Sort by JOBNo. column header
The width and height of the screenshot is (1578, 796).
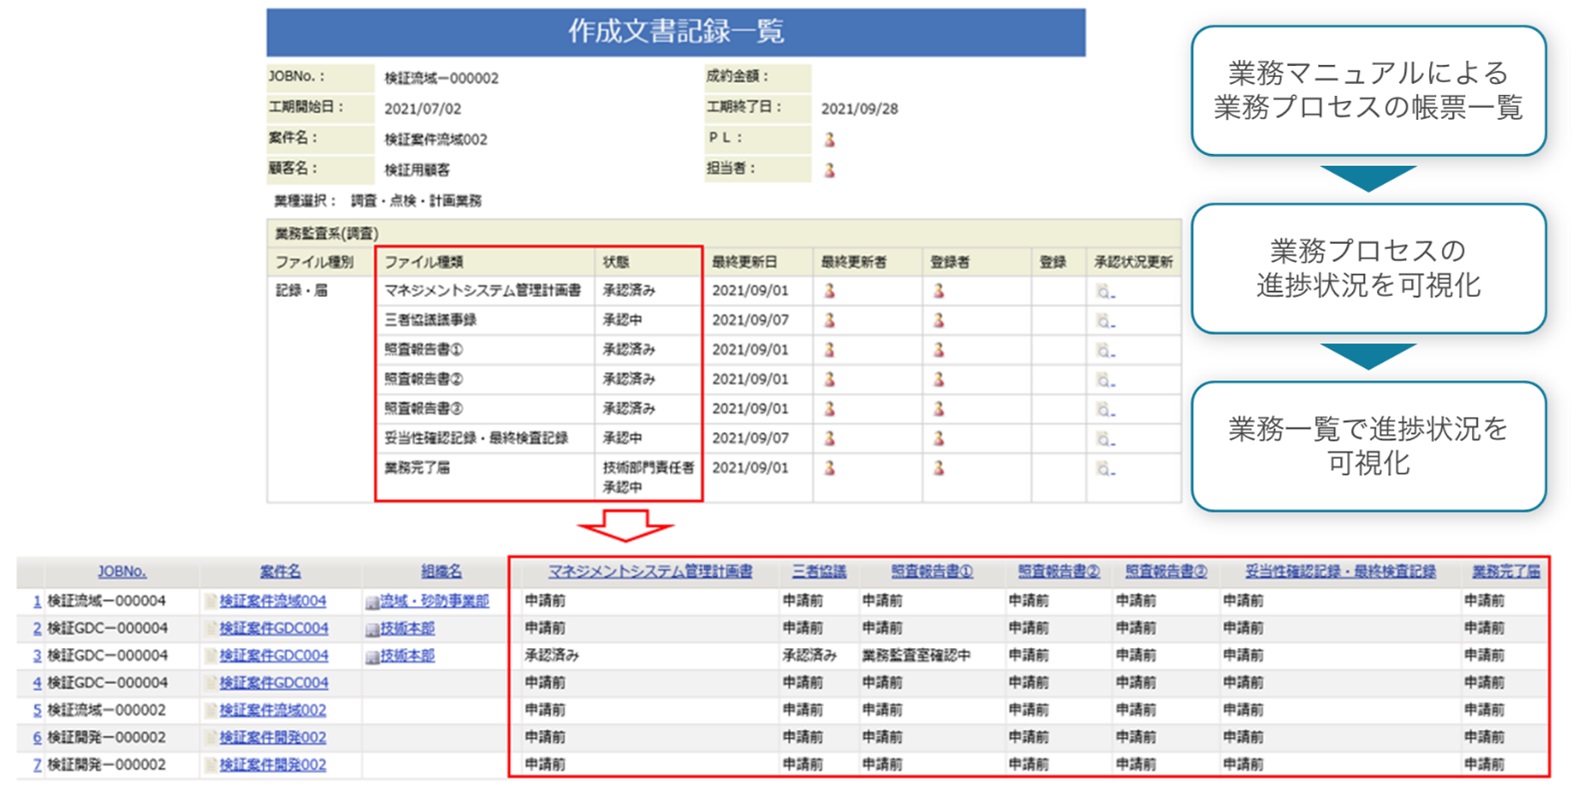tap(122, 572)
